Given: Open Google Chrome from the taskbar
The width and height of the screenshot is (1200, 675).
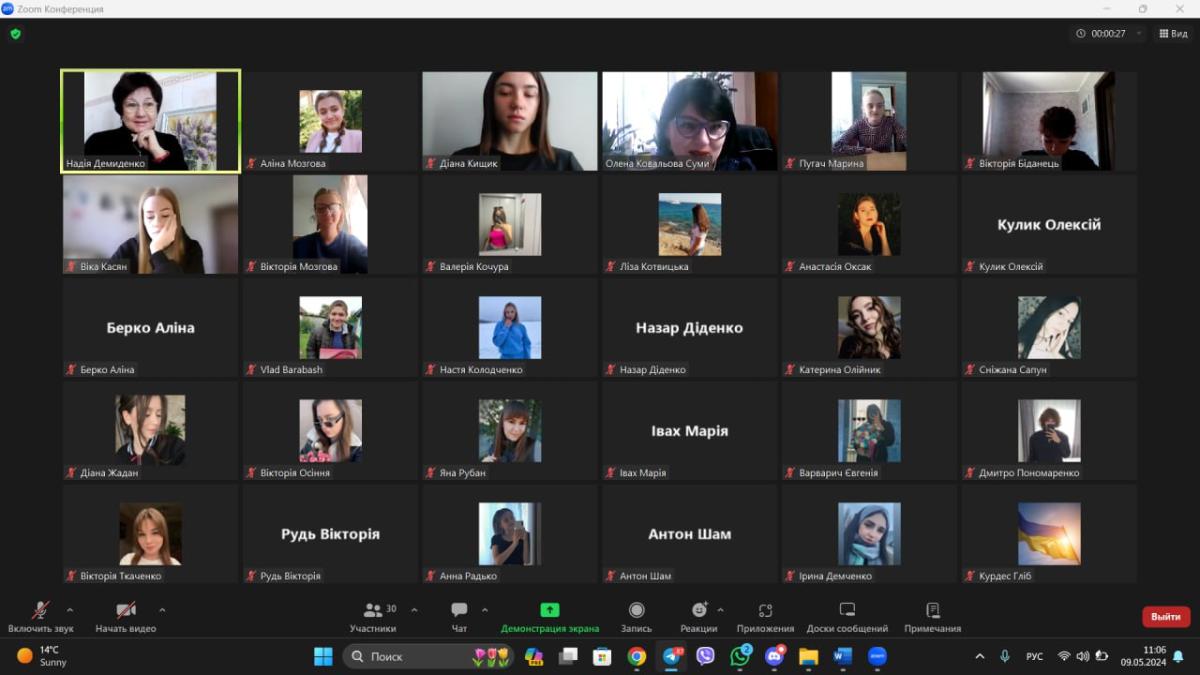Looking at the screenshot, I should click(637, 657).
